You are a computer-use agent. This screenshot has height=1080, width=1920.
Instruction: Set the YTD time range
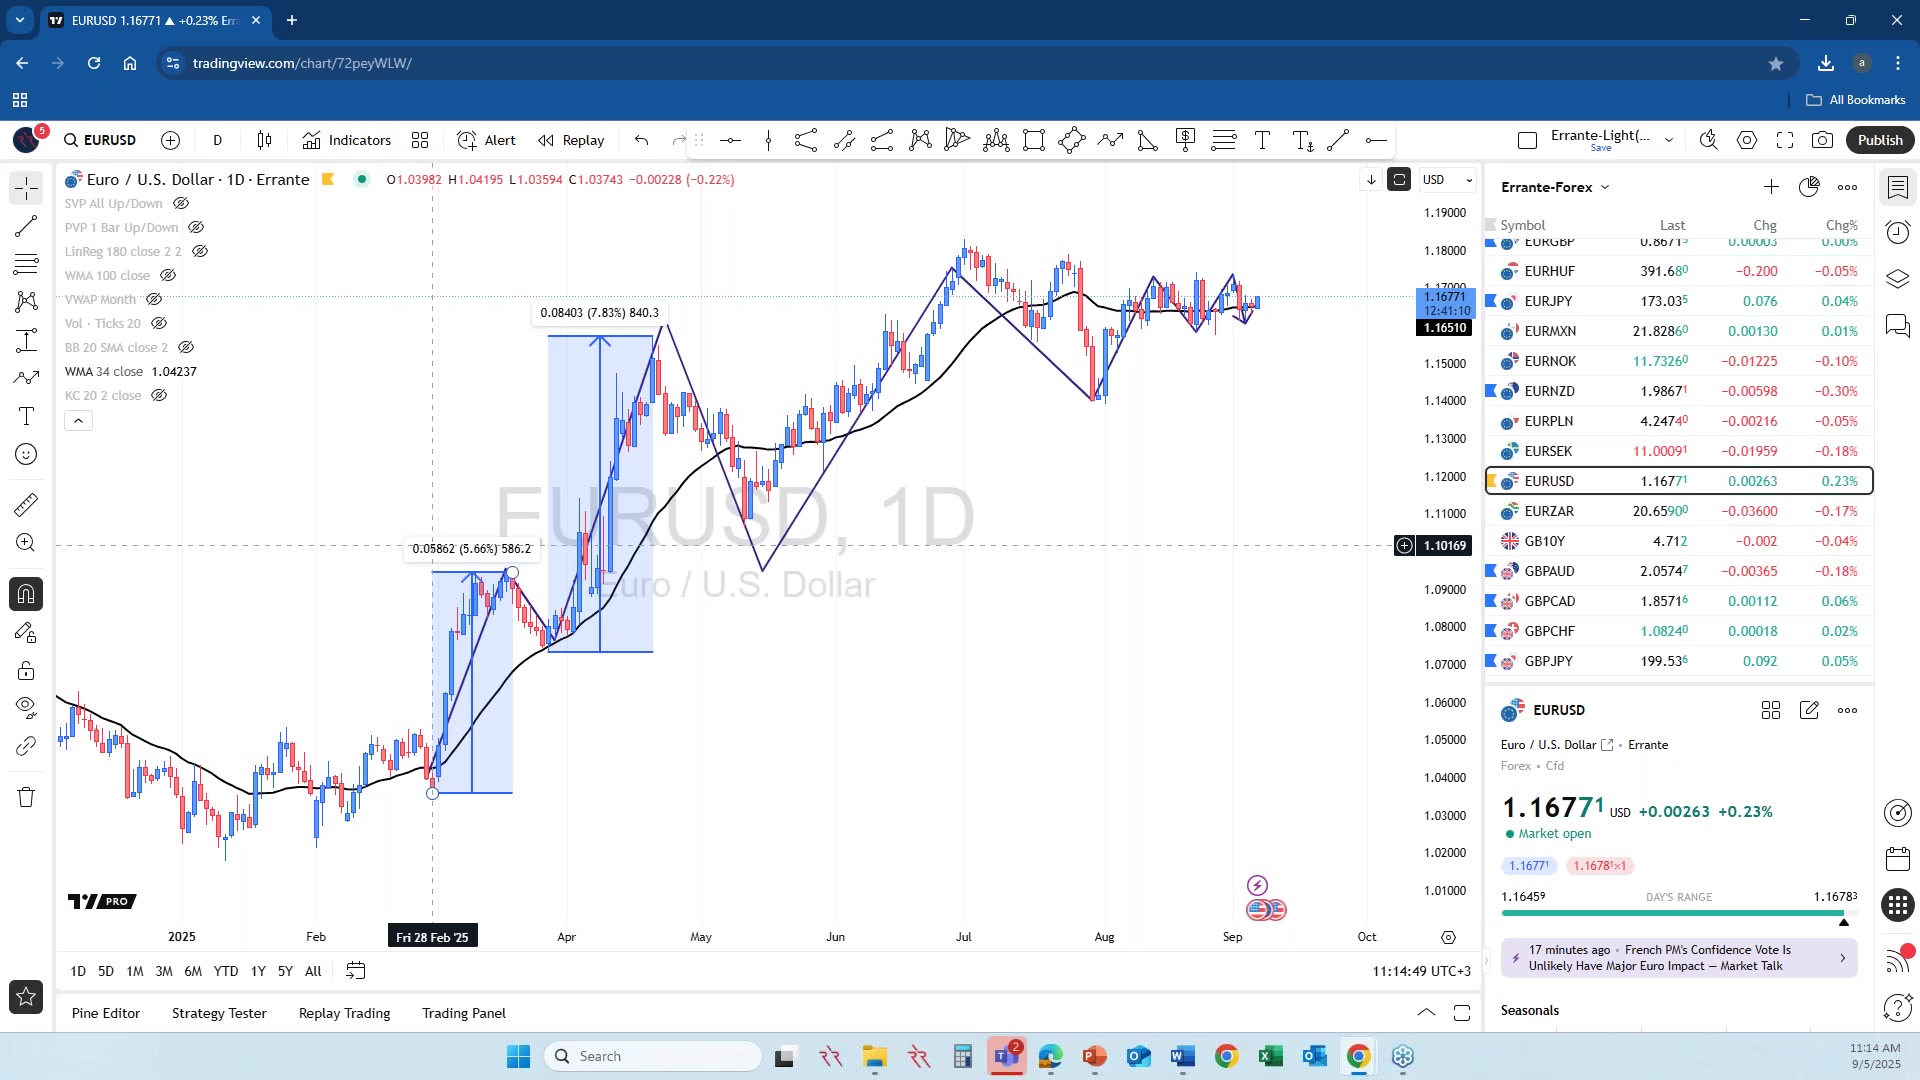[x=226, y=971]
